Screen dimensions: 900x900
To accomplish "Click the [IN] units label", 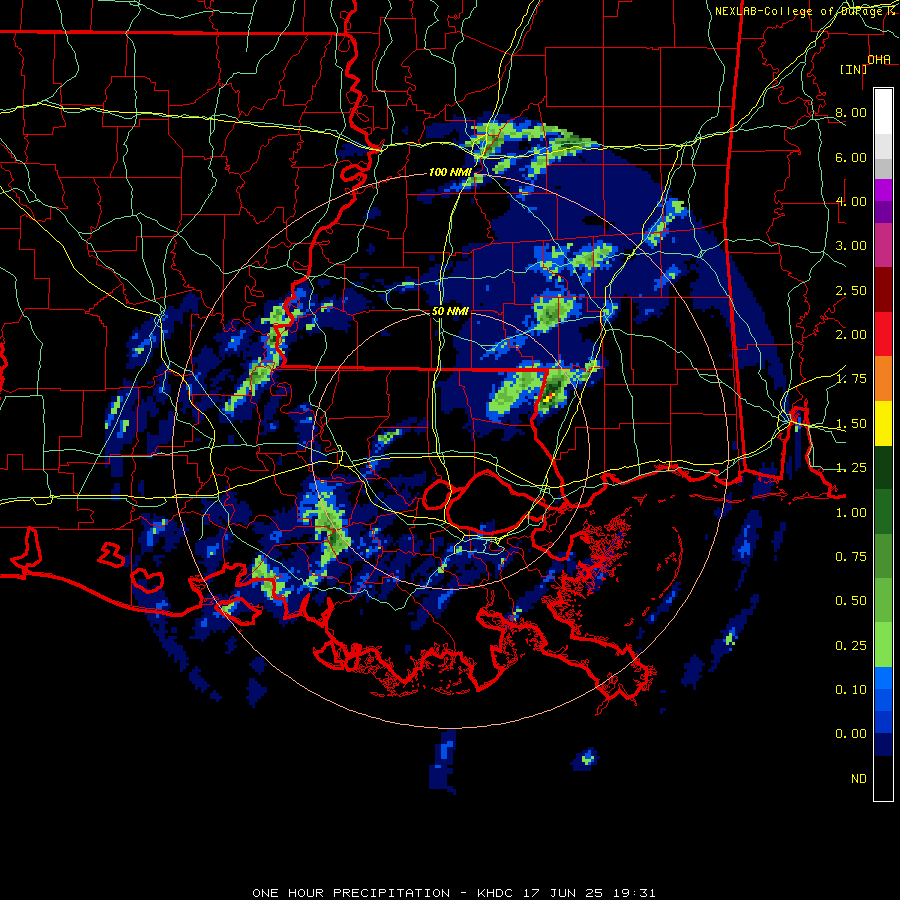I will (x=853, y=69).
